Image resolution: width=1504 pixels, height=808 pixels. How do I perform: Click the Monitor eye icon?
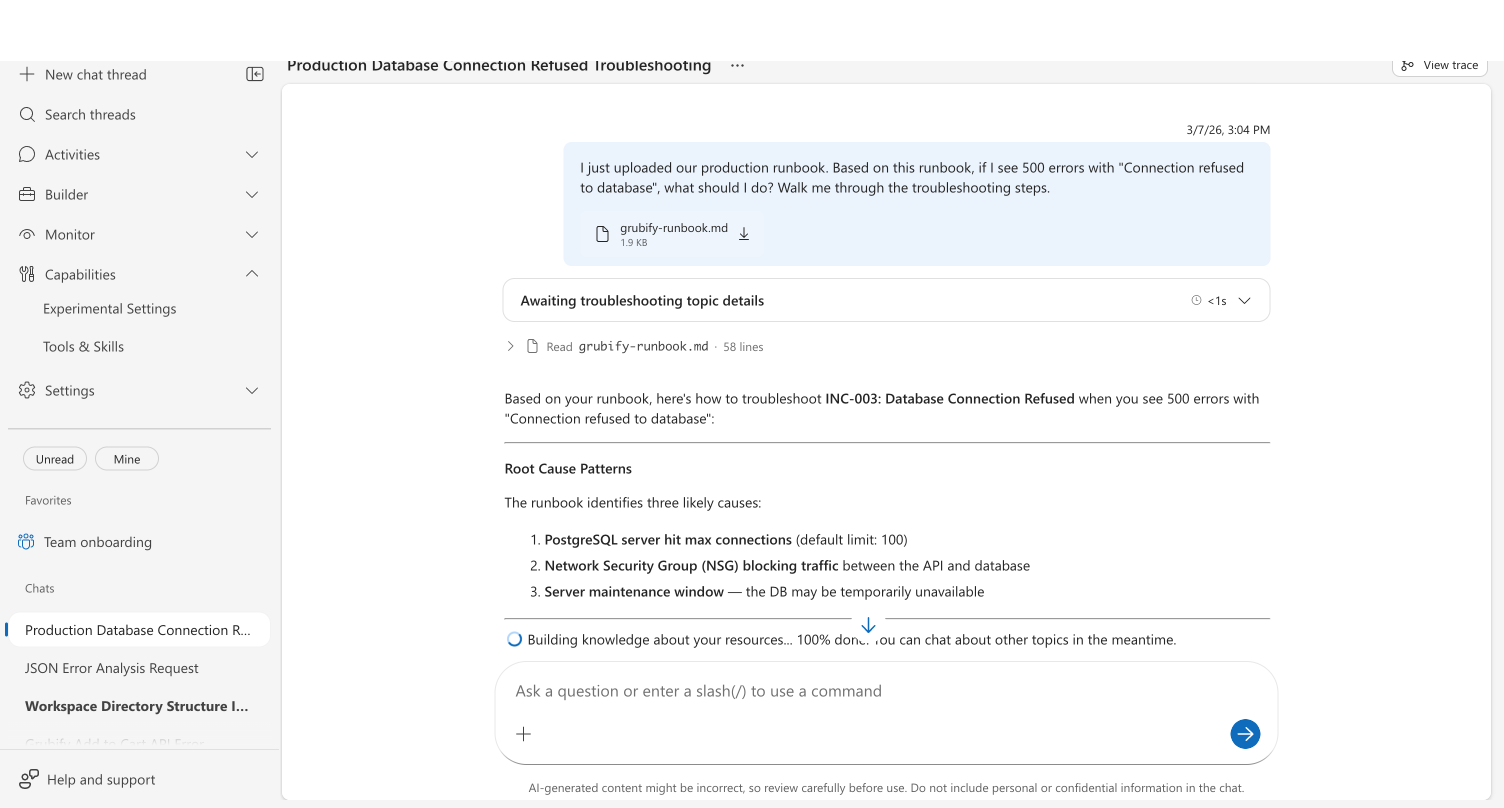click(x=27, y=234)
